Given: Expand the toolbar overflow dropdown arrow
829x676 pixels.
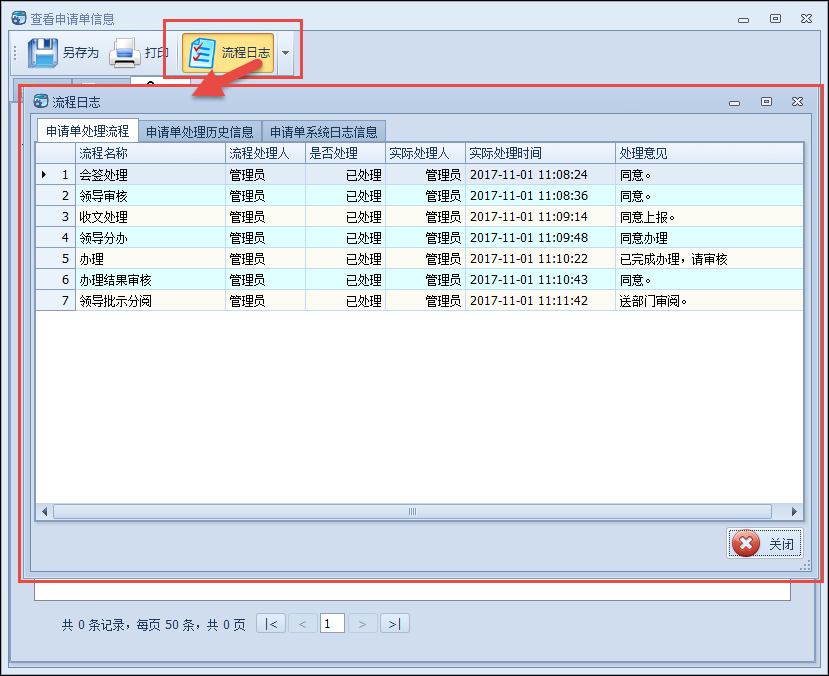Looking at the screenshot, I should click(285, 53).
